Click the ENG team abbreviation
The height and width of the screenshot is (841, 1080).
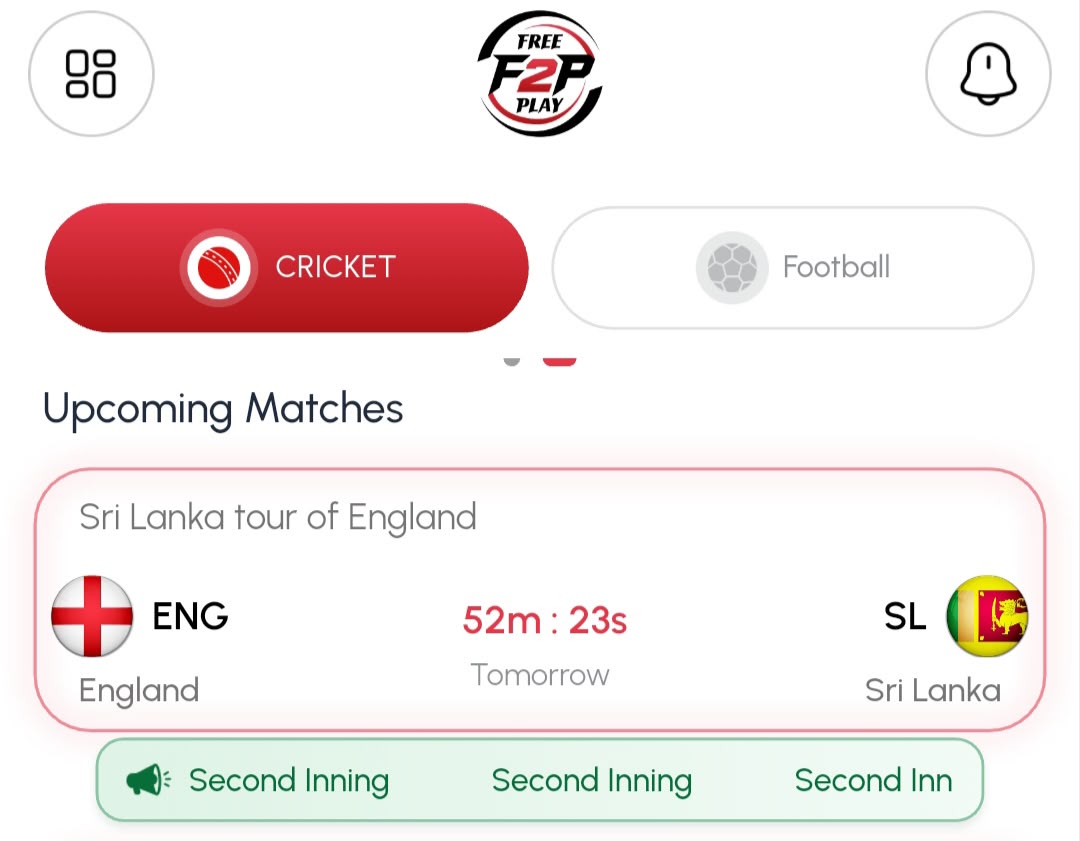click(x=190, y=616)
